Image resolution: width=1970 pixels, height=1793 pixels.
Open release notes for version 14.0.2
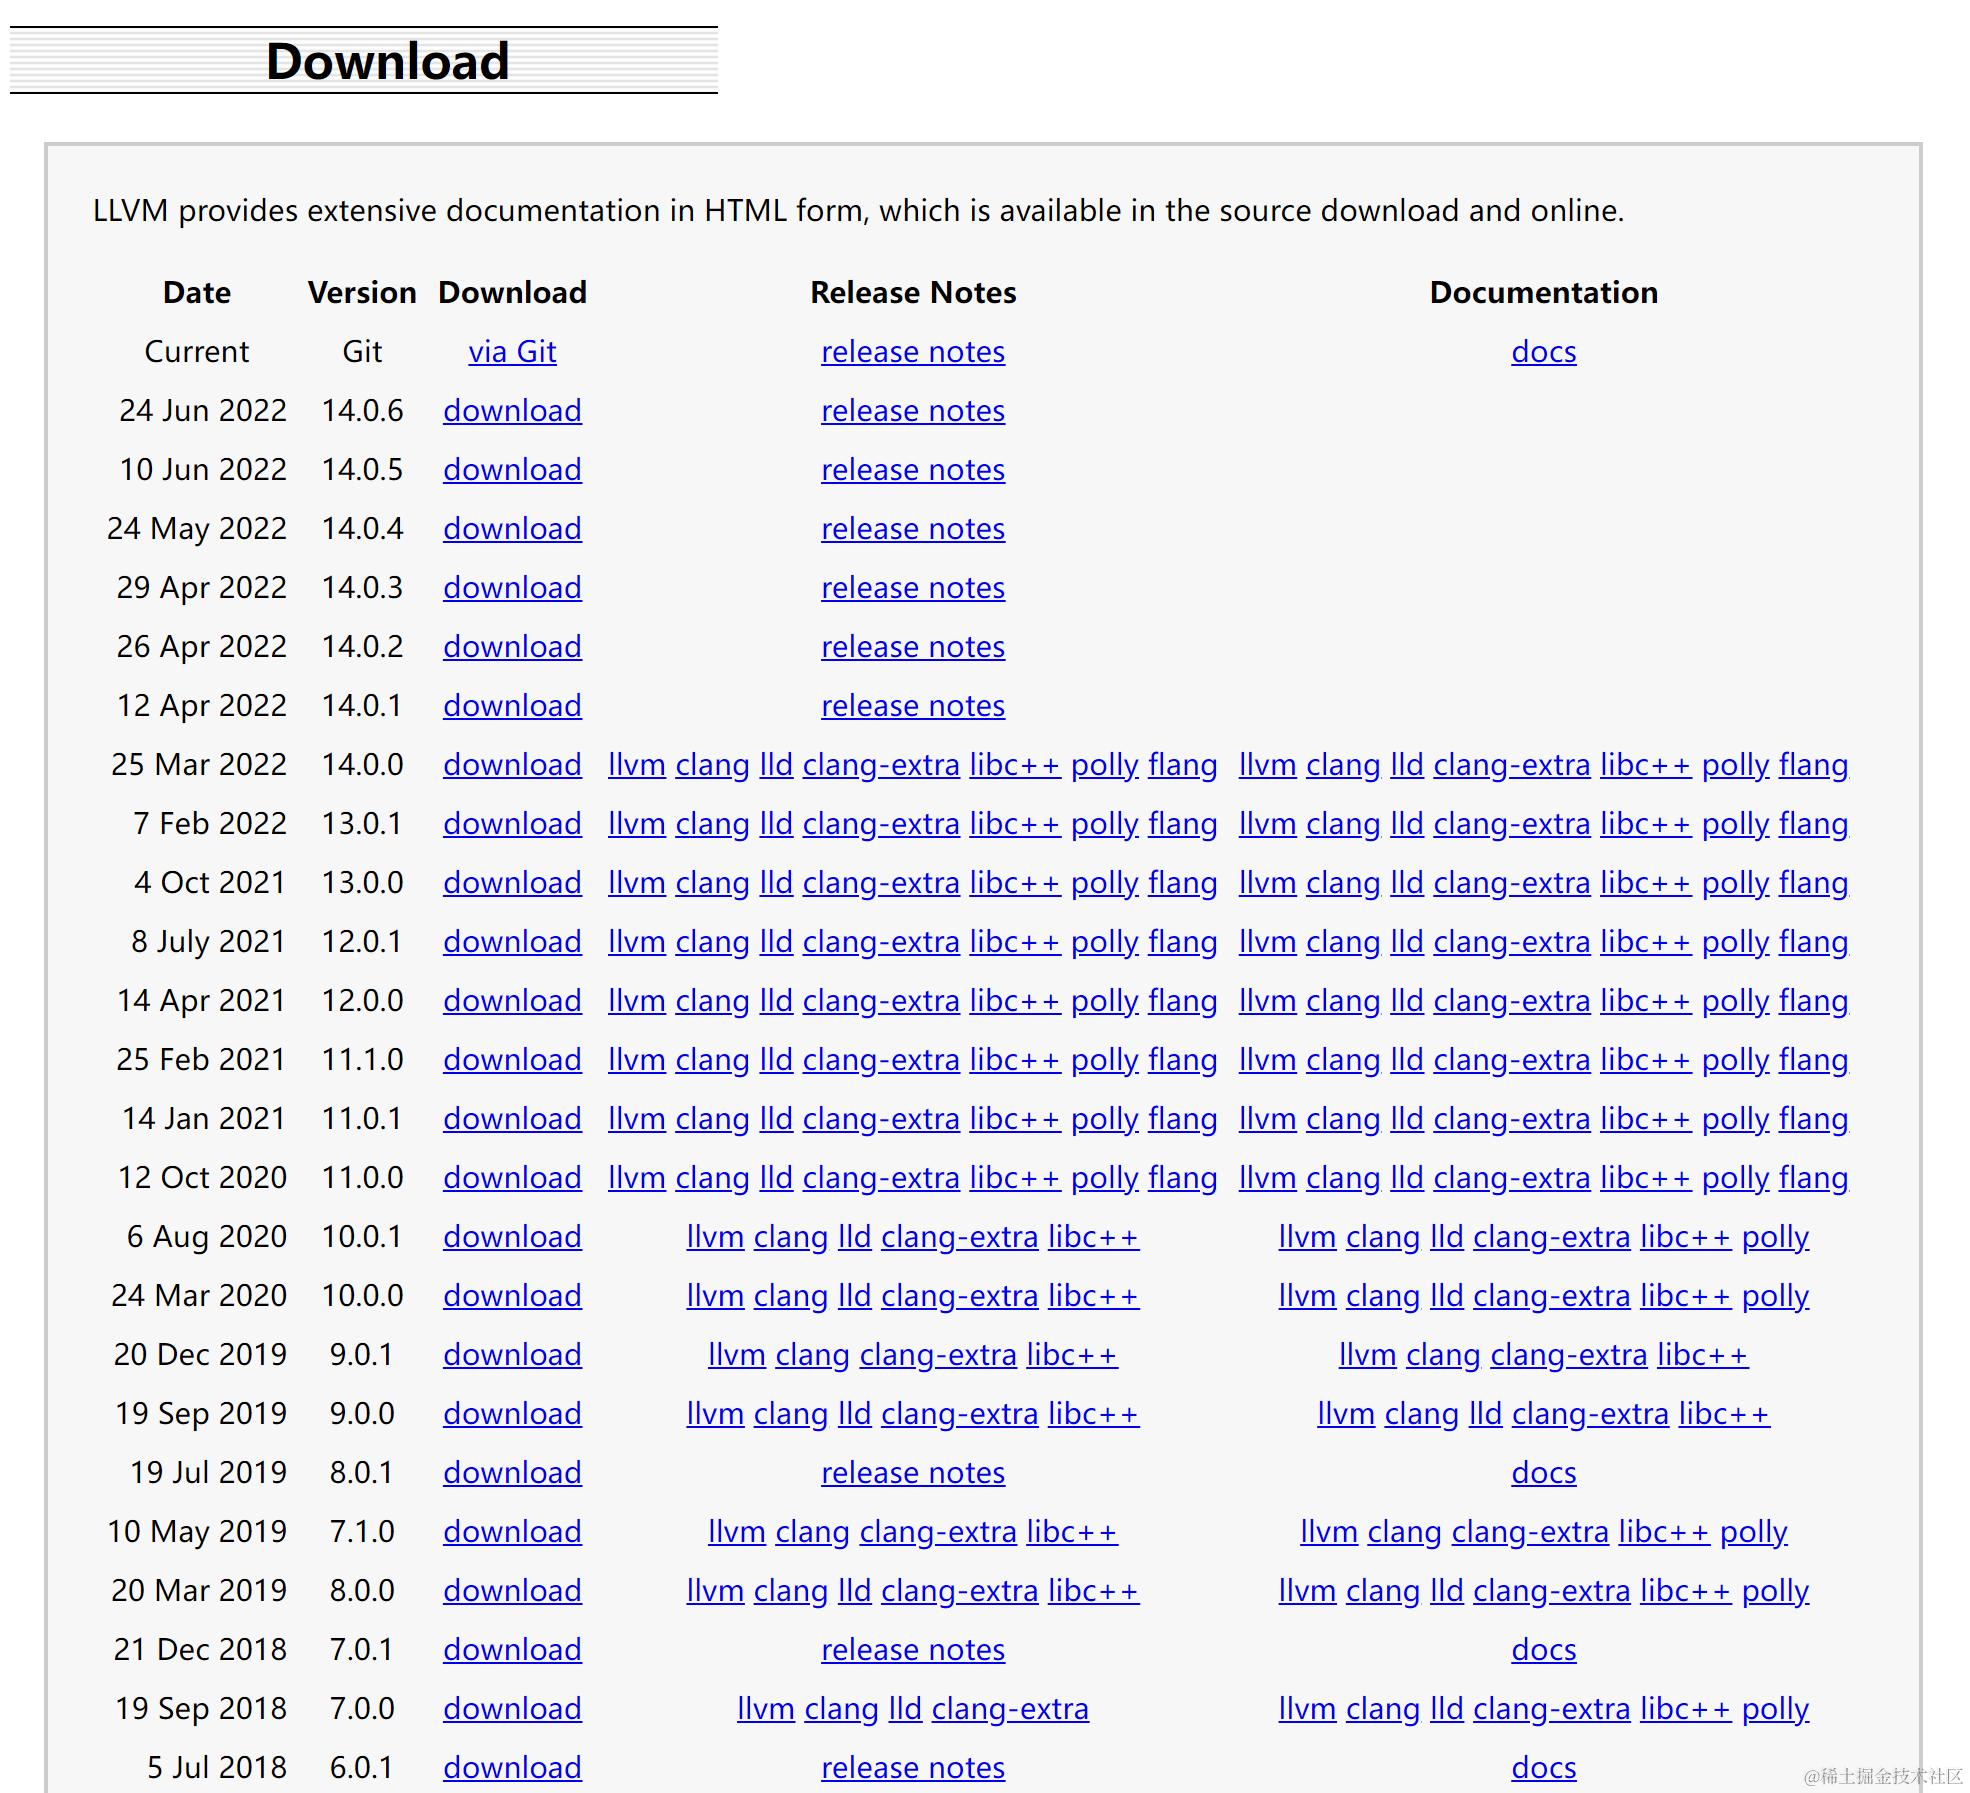(x=912, y=647)
